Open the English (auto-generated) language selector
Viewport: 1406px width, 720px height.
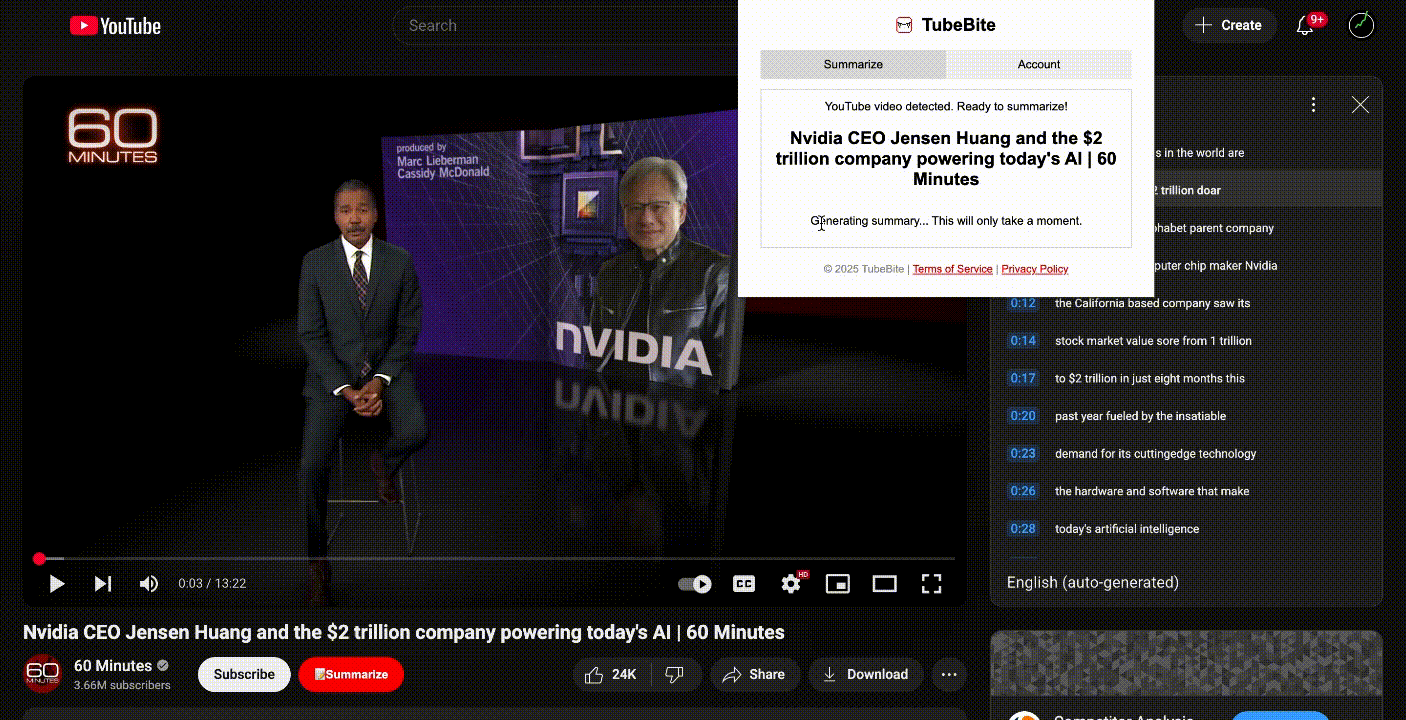click(1092, 582)
